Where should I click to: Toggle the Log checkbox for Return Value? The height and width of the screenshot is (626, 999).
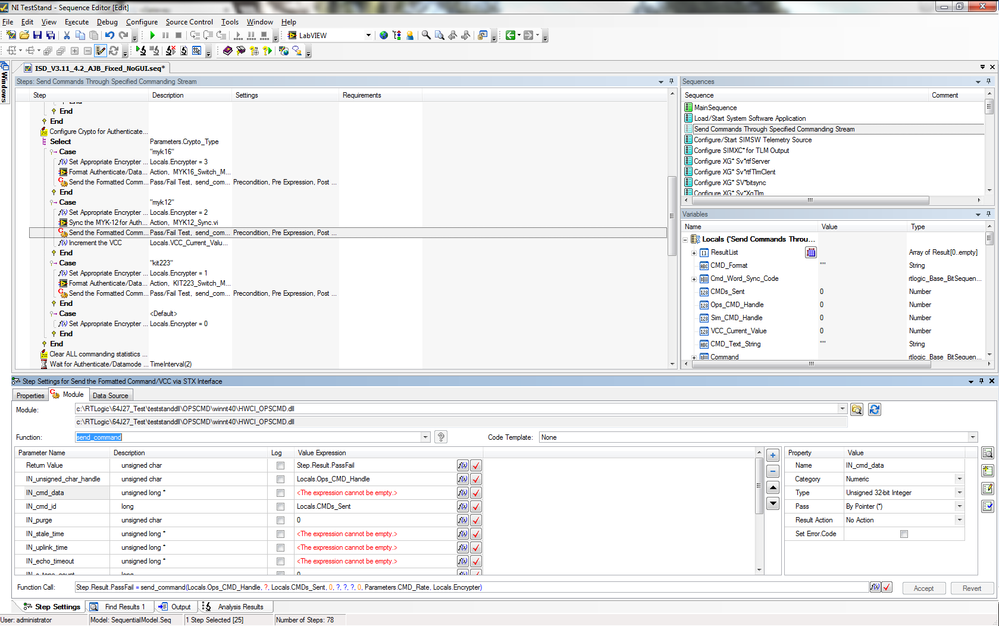pyautogui.click(x=280, y=466)
